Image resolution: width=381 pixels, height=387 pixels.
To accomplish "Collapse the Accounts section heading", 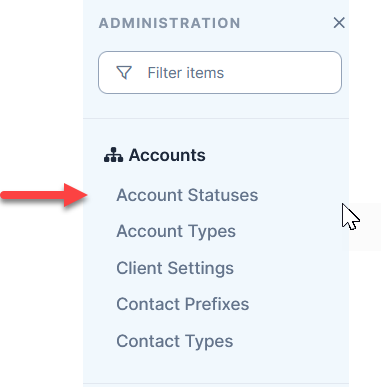I will click(x=155, y=155).
